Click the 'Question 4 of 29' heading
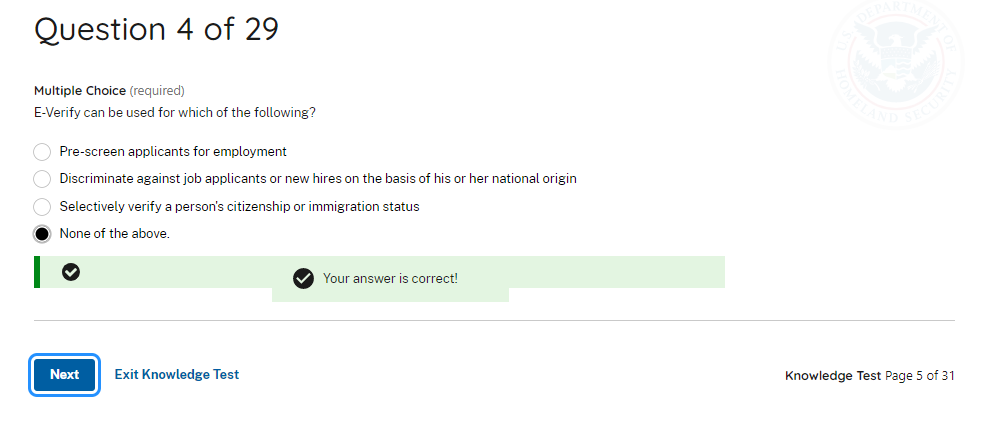Screen dimensions: 983x424 (x=156, y=30)
